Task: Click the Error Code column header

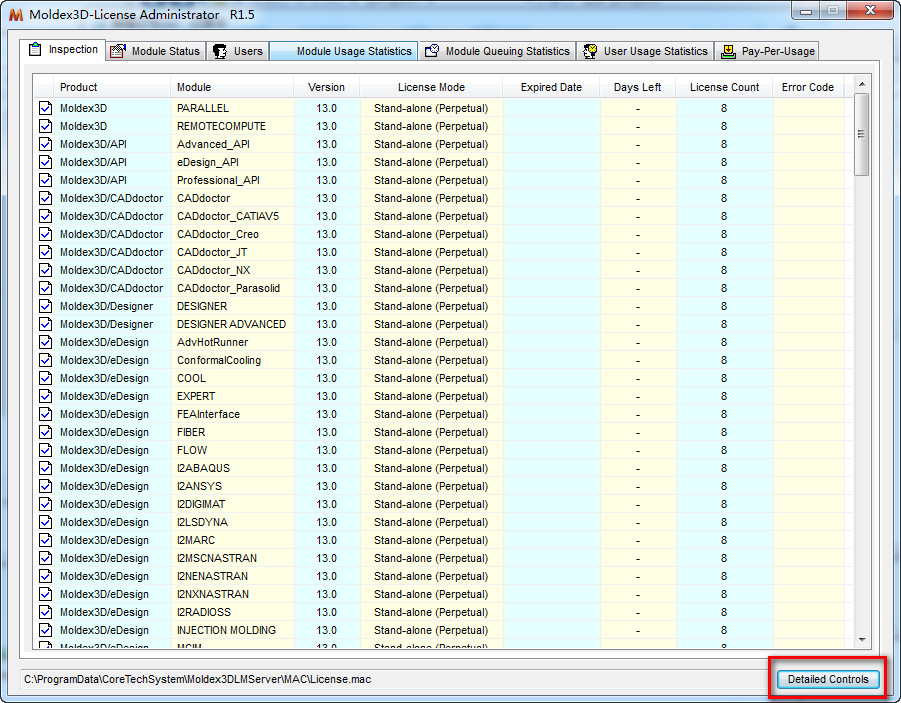Action: [807, 87]
